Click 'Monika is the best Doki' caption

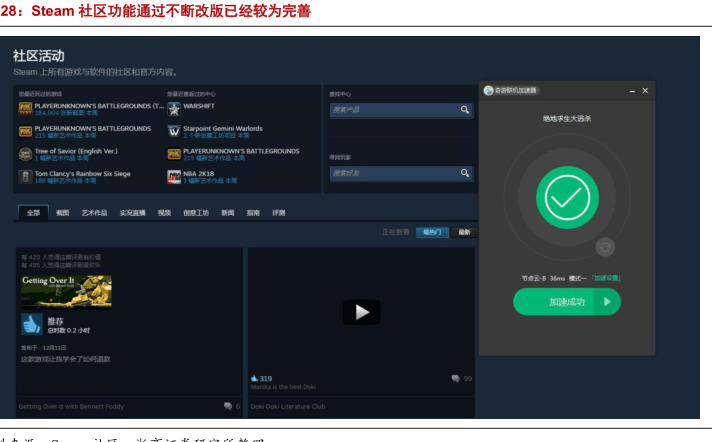coord(283,387)
